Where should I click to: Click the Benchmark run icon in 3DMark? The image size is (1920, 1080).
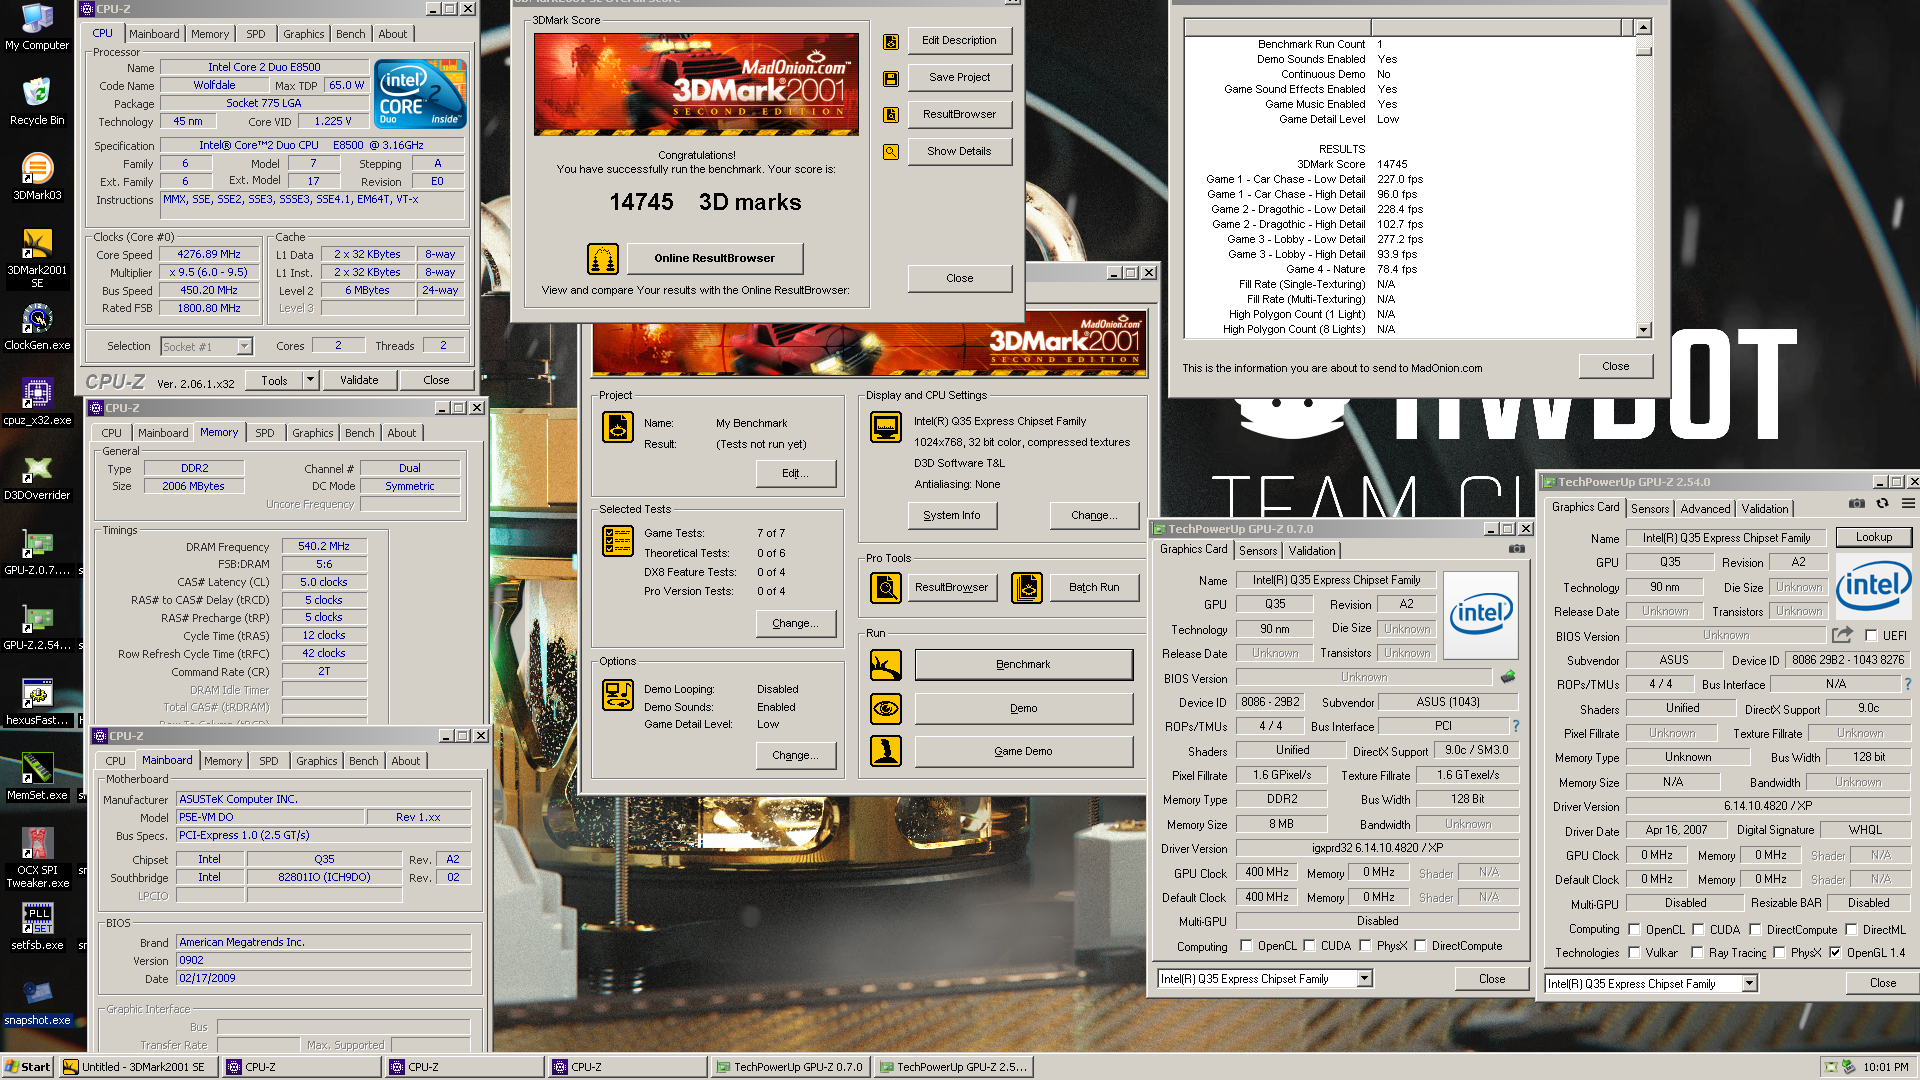(886, 665)
